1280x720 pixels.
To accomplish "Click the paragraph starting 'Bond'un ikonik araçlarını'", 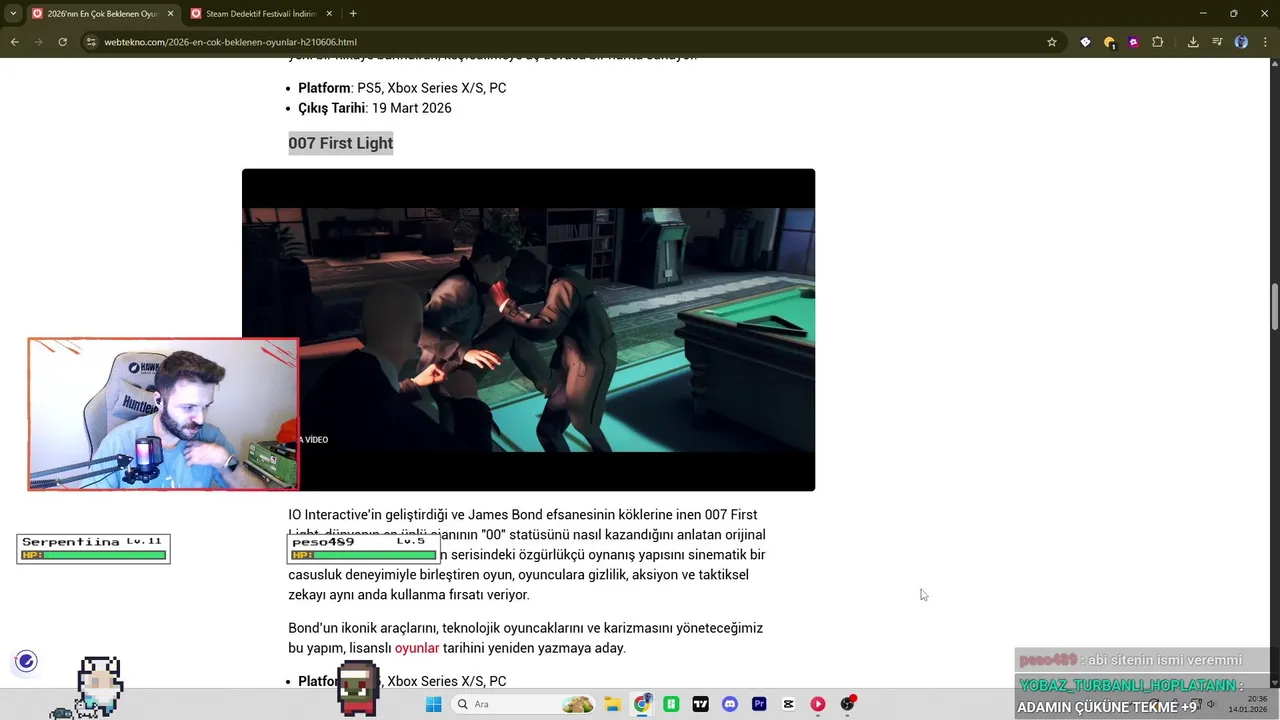I will pos(525,638).
